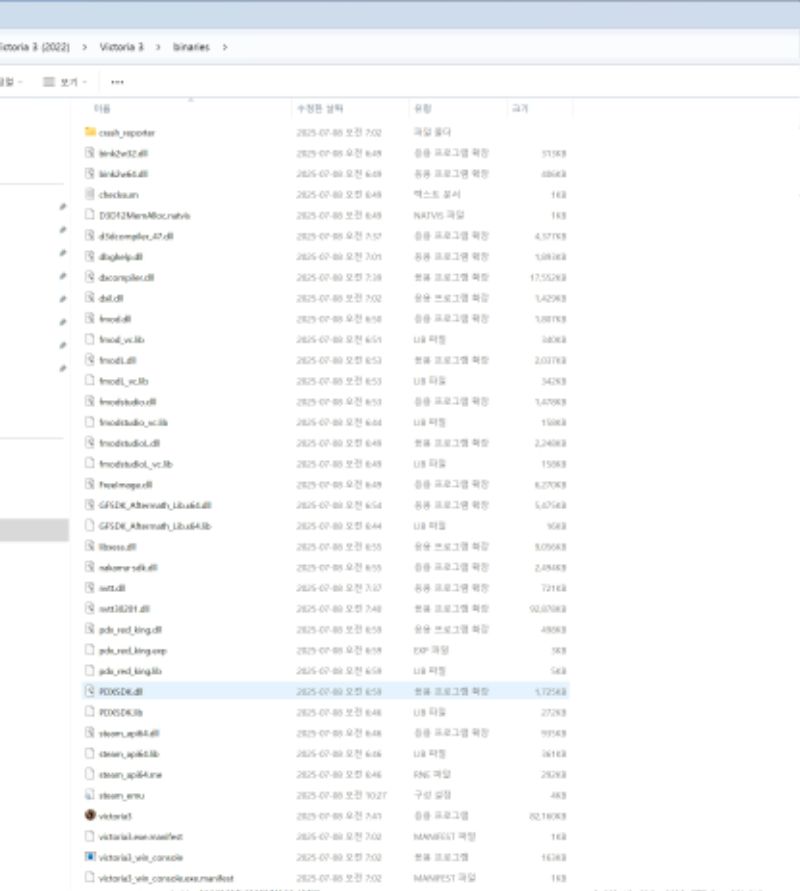This screenshot has width=800, height=891.
Task: Open the crash_reporter folder icon
Action: pos(90,132)
